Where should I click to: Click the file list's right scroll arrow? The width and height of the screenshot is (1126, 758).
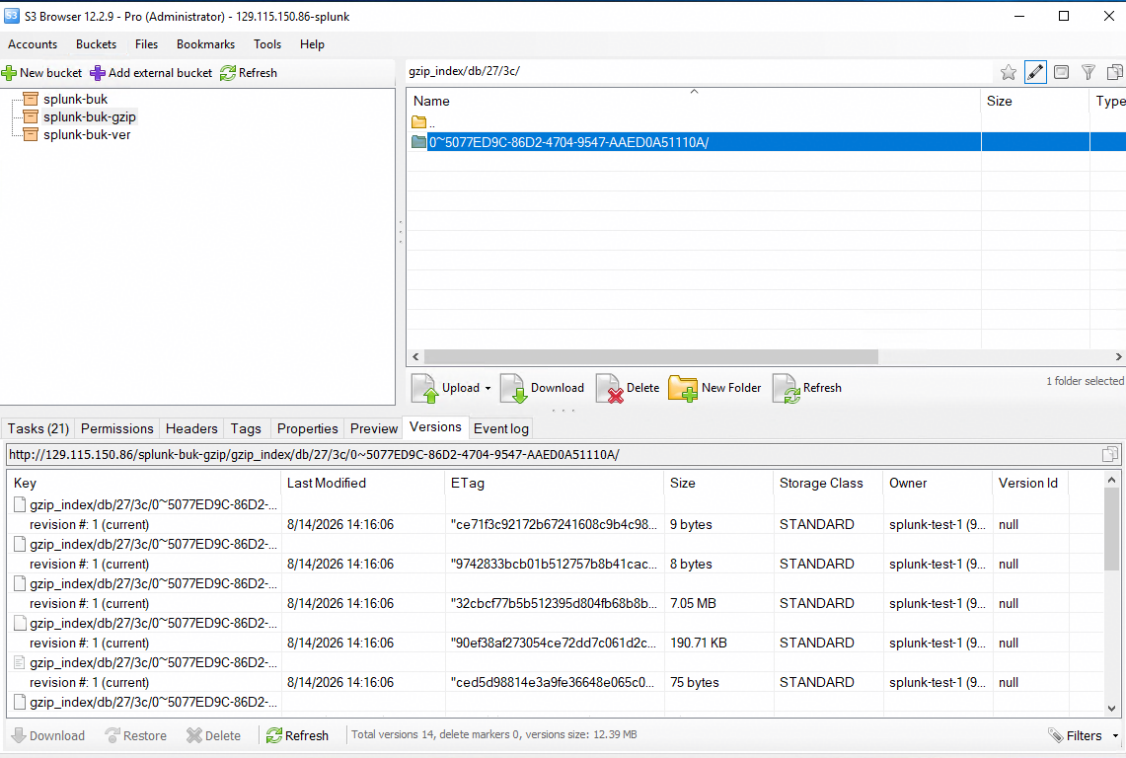click(1118, 357)
